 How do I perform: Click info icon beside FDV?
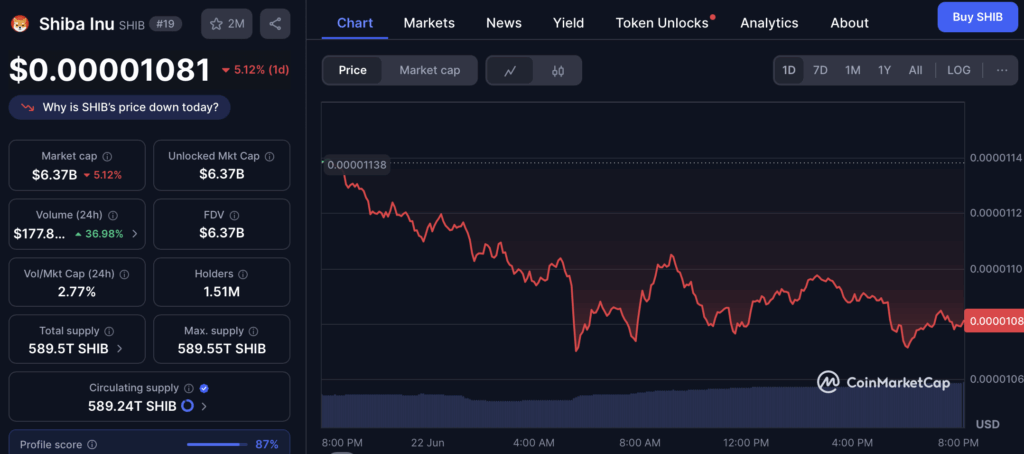click(x=234, y=215)
